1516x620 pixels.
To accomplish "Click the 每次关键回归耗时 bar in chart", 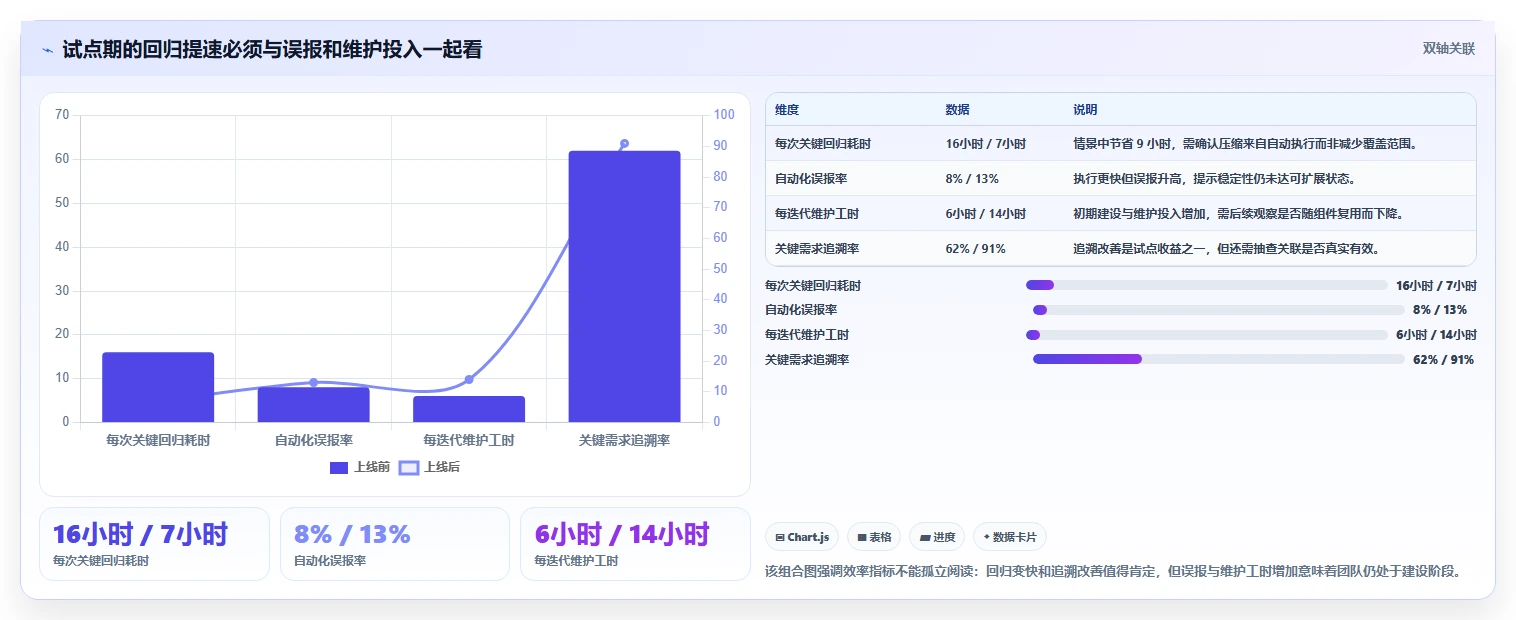I will [x=158, y=387].
